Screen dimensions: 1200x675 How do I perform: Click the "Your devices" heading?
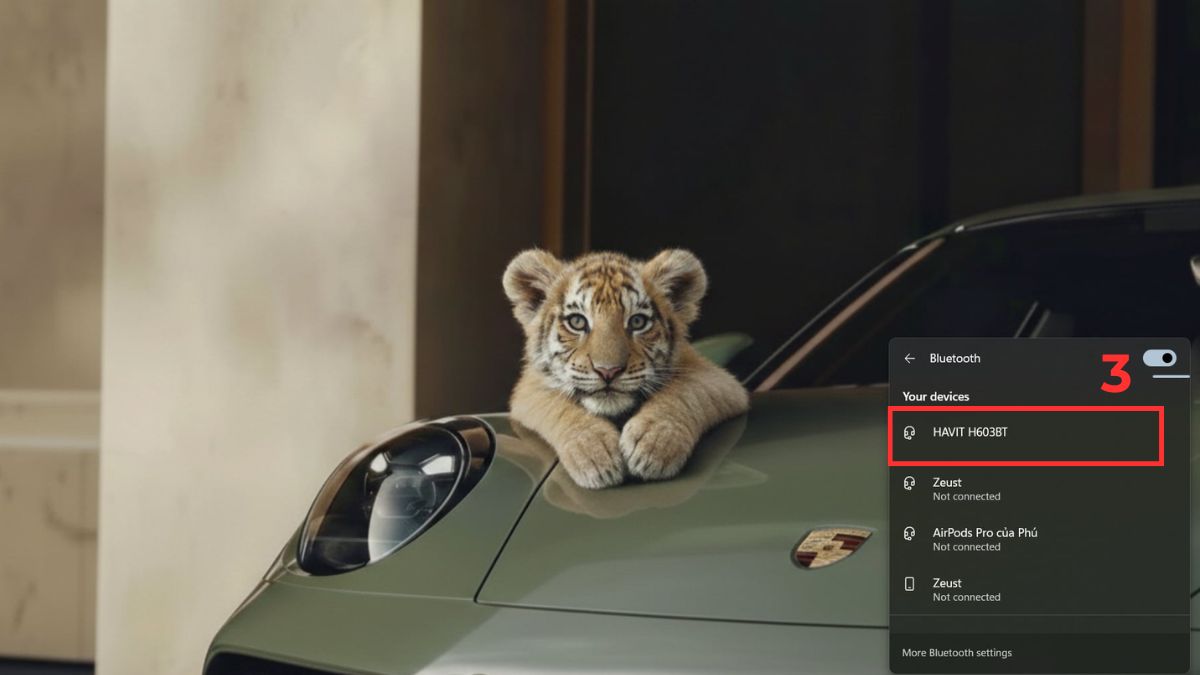point(936,397)
